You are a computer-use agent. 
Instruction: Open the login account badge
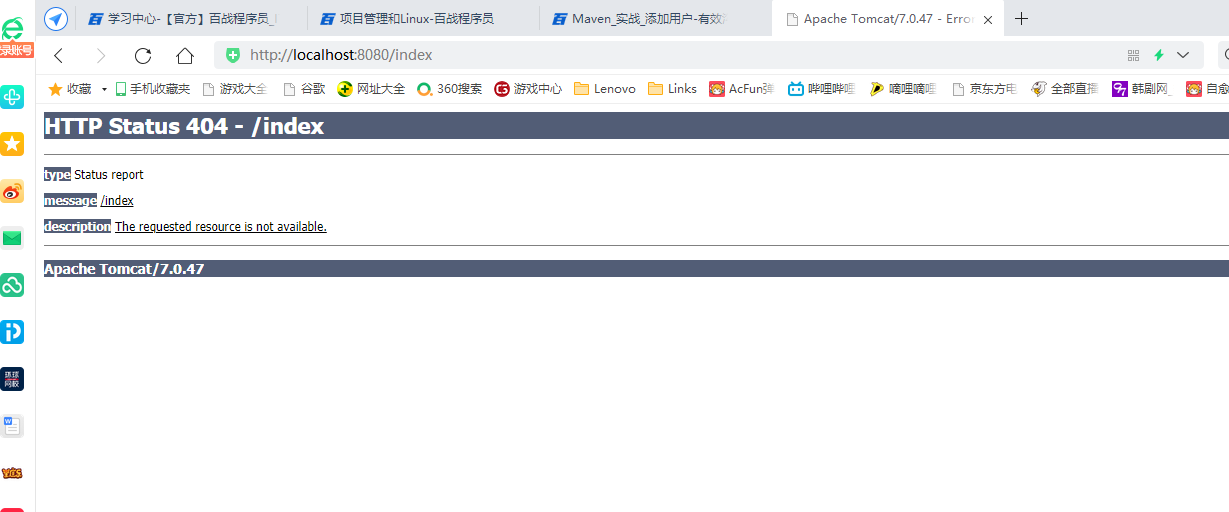[16, 50]
